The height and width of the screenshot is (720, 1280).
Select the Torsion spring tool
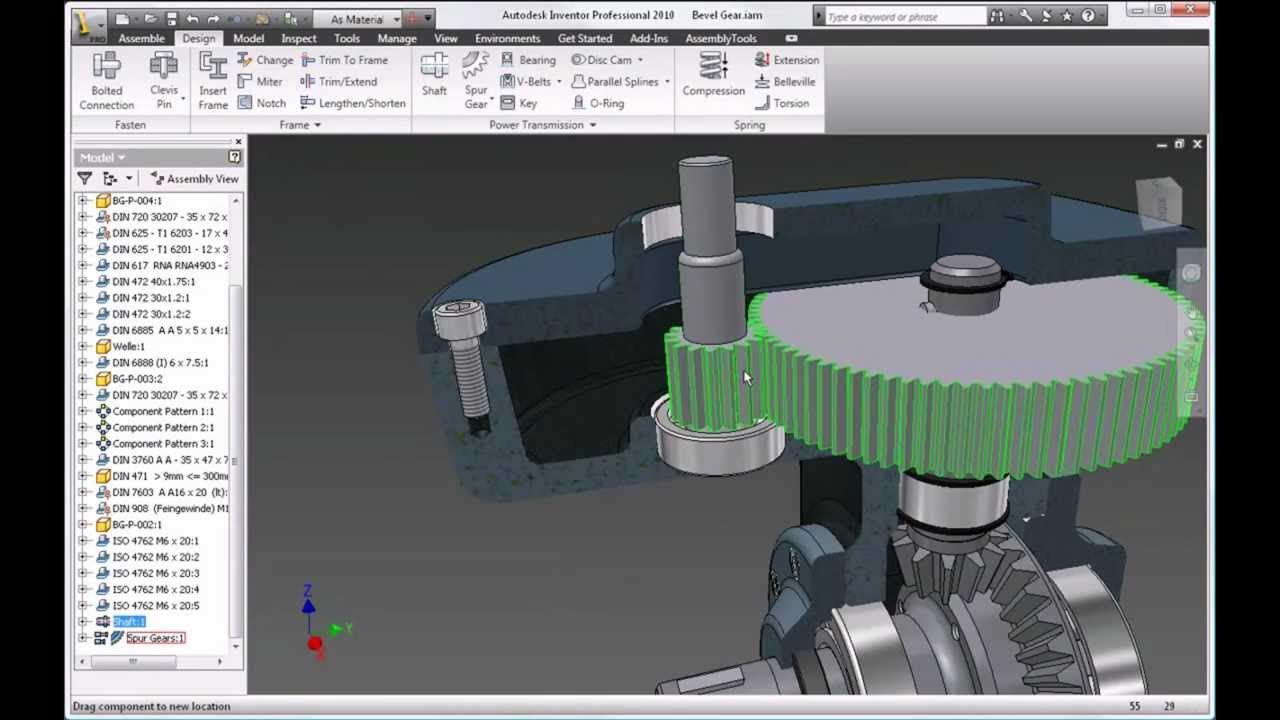782,103
